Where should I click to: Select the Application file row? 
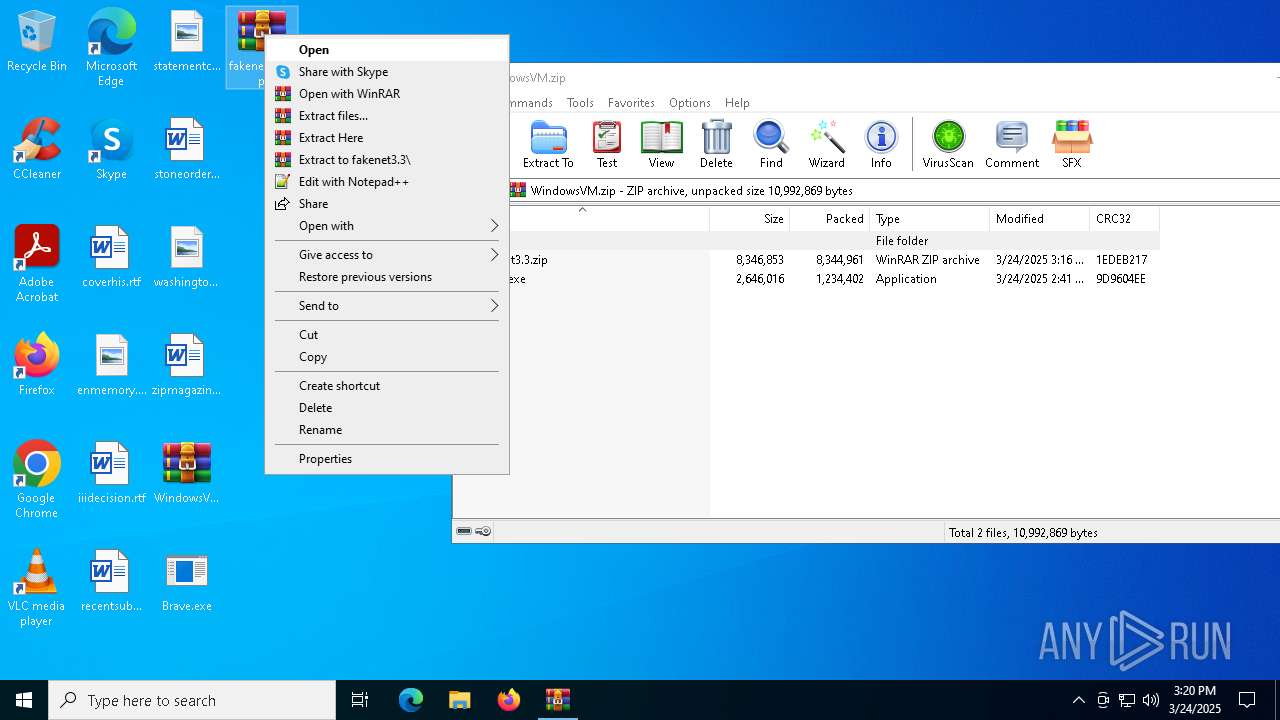coord(835,279)
